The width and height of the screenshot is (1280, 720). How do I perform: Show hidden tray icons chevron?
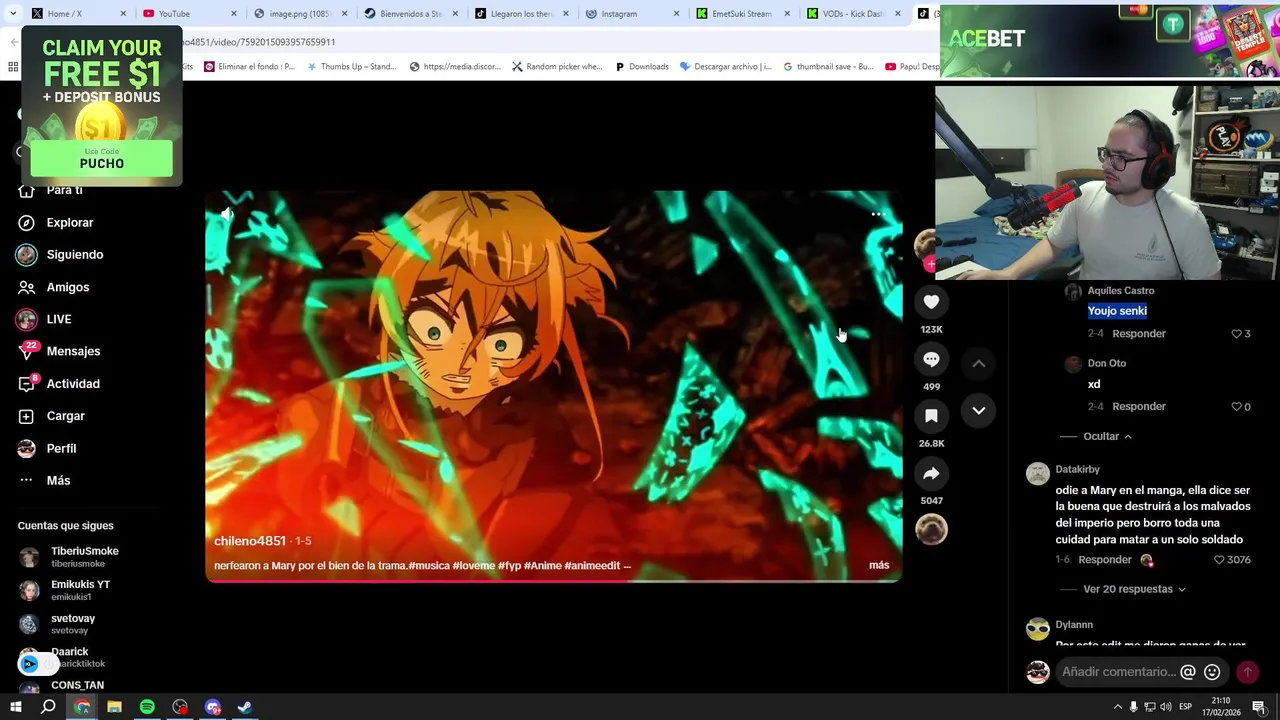click(x=1116, y=707)
